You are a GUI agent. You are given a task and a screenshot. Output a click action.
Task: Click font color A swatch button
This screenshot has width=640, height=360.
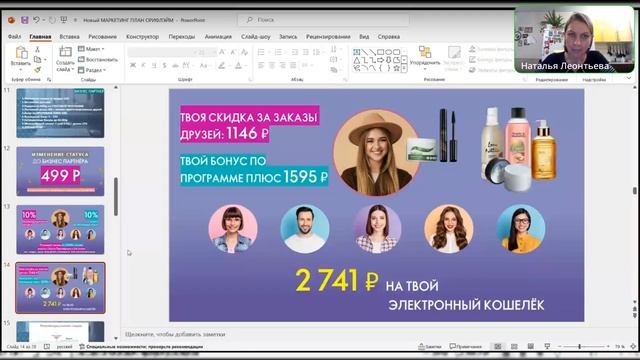point(239,65)
